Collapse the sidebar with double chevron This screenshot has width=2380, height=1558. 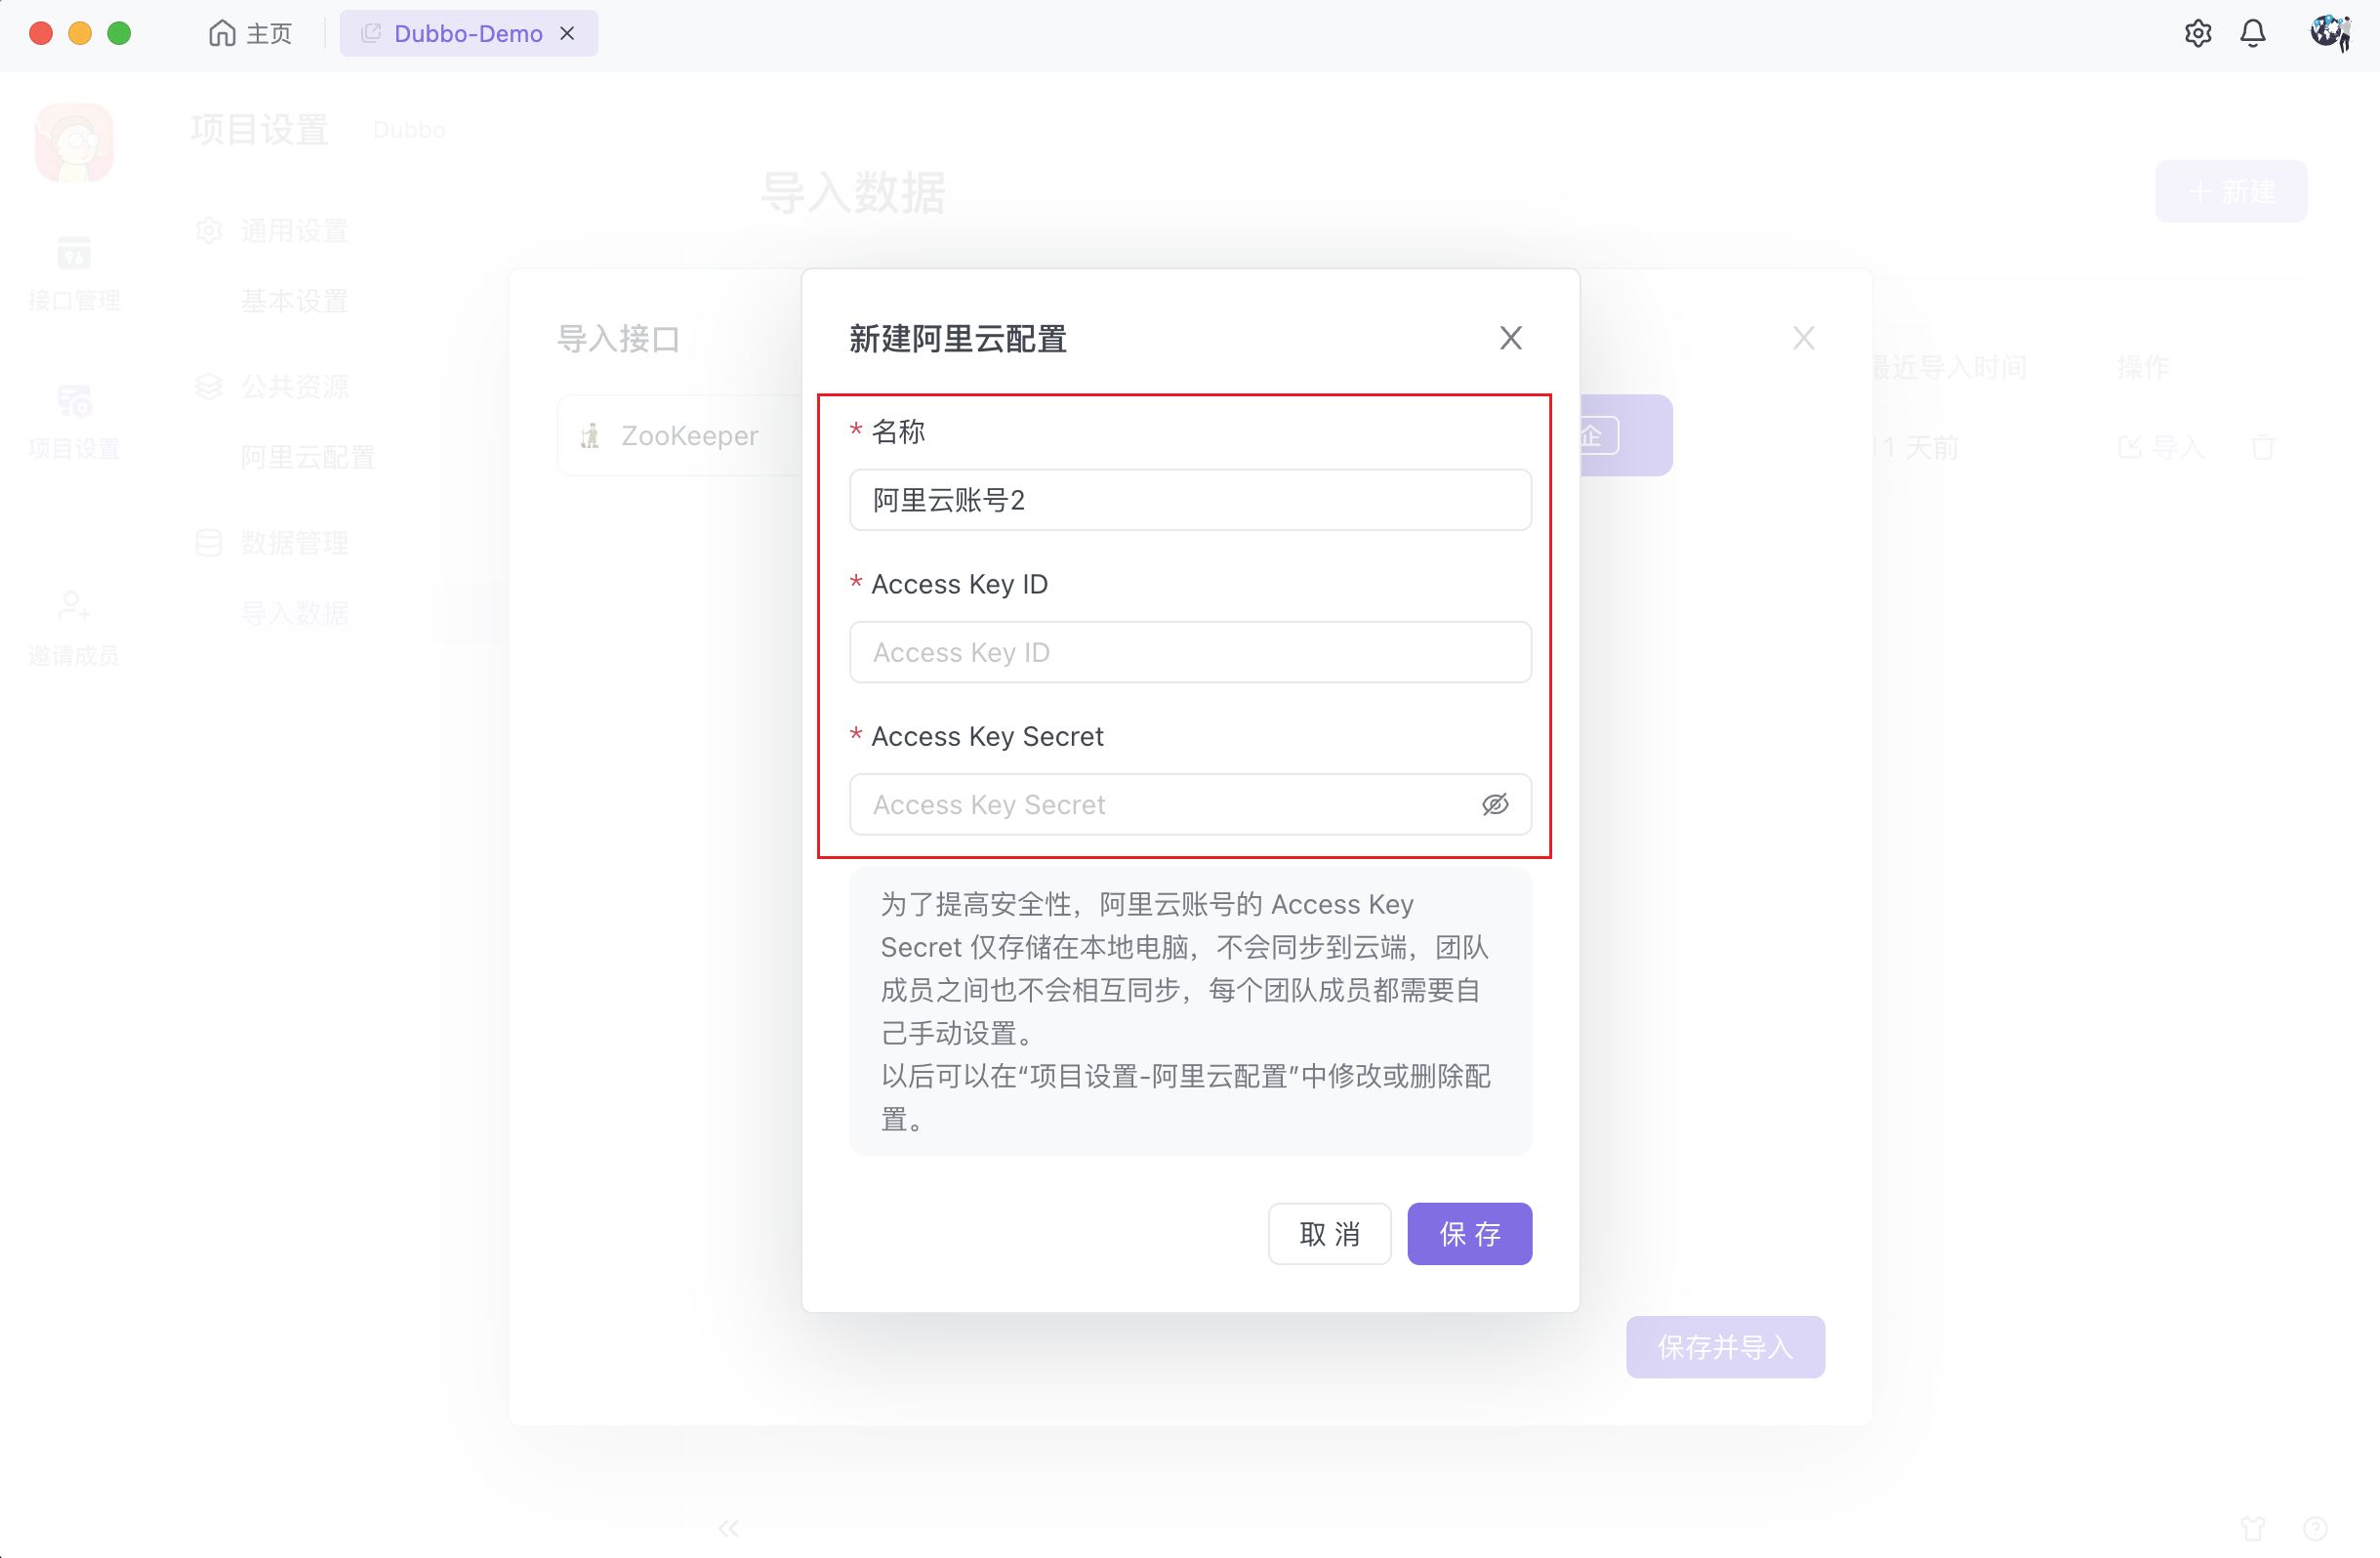[x=728, y=1527]
